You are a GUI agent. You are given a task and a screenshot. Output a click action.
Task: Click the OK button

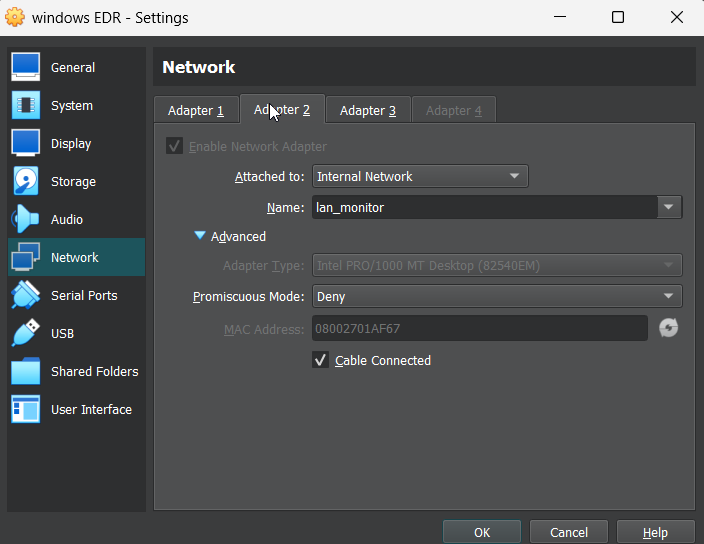(x=482, y=532)
